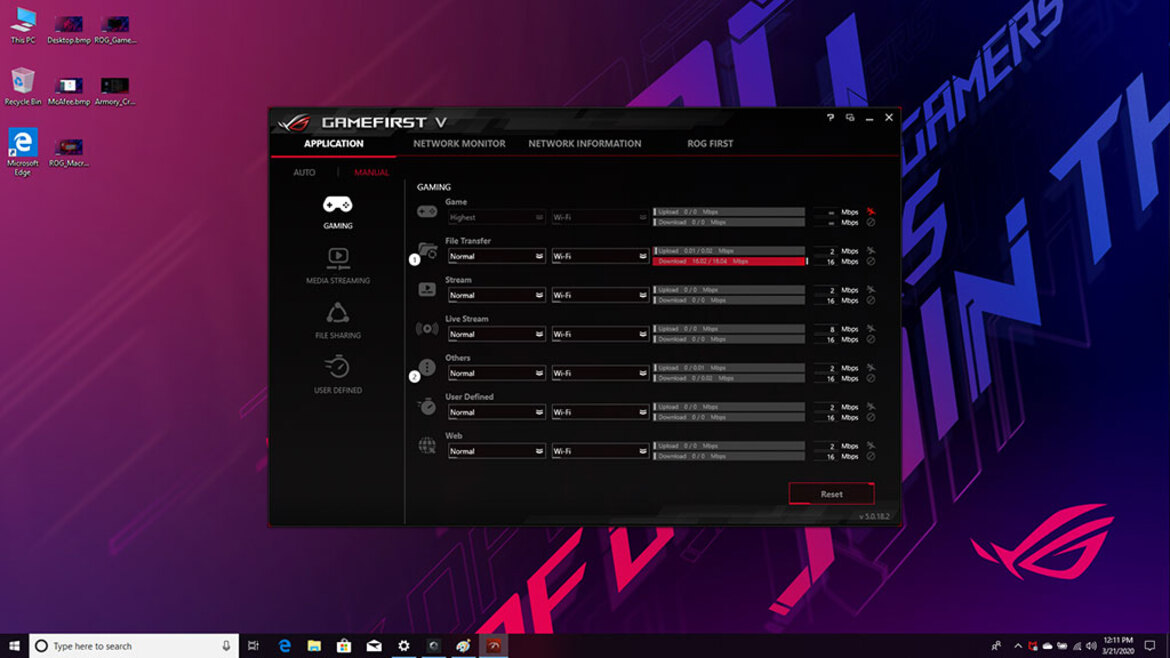Toggle boost for User Defined row
This screenshot has width=1170, height=658.
click(870, 407)
